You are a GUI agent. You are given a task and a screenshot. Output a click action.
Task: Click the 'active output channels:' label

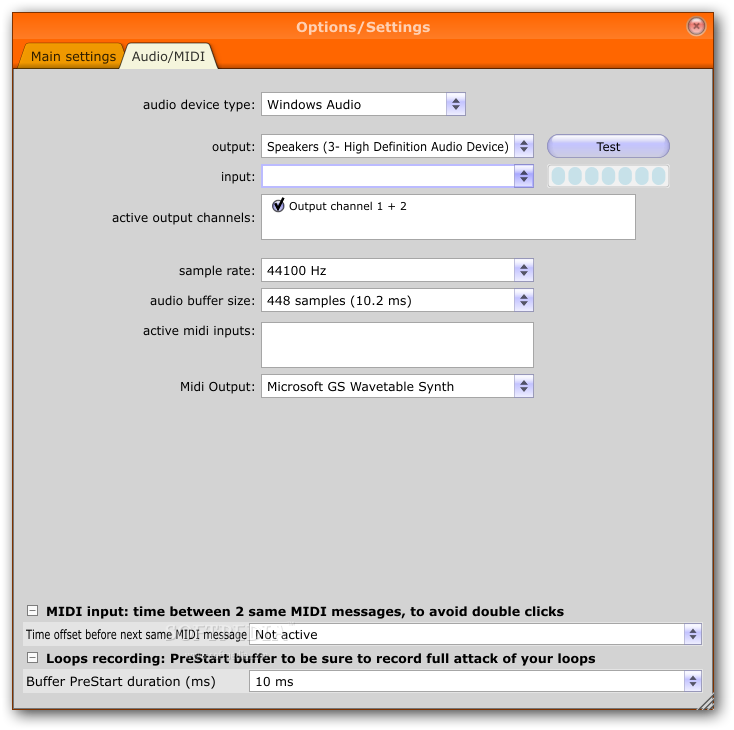pos(184,218)
